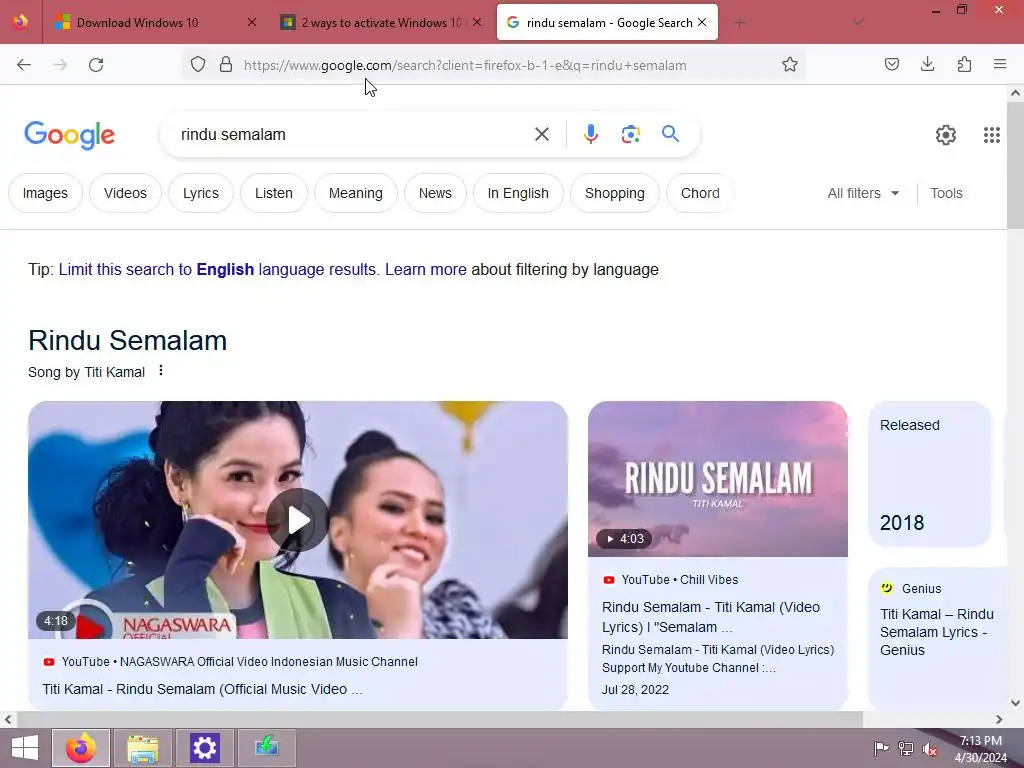Click the Learn more link
Image resolution: width=1024 pixels, height=768 pixels.
tap(426, 270)
